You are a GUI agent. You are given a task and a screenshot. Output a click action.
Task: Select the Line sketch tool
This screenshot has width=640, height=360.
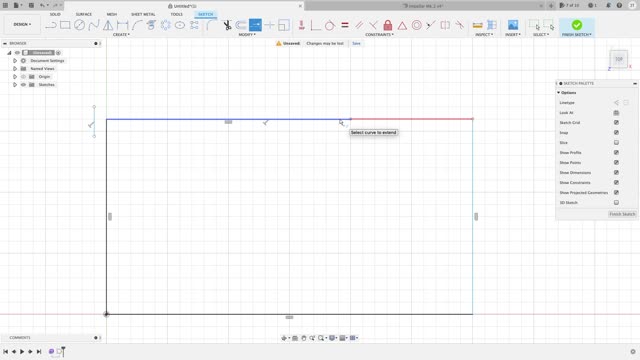[51, 25]
